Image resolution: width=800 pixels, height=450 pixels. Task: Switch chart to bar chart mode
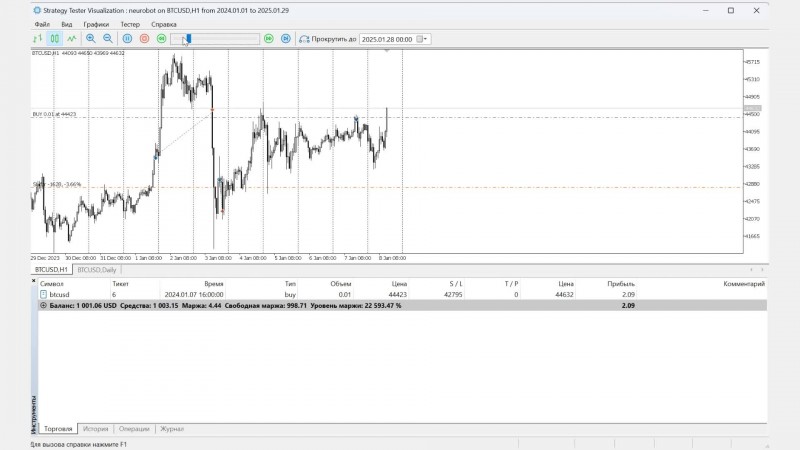tap(37, 39)
